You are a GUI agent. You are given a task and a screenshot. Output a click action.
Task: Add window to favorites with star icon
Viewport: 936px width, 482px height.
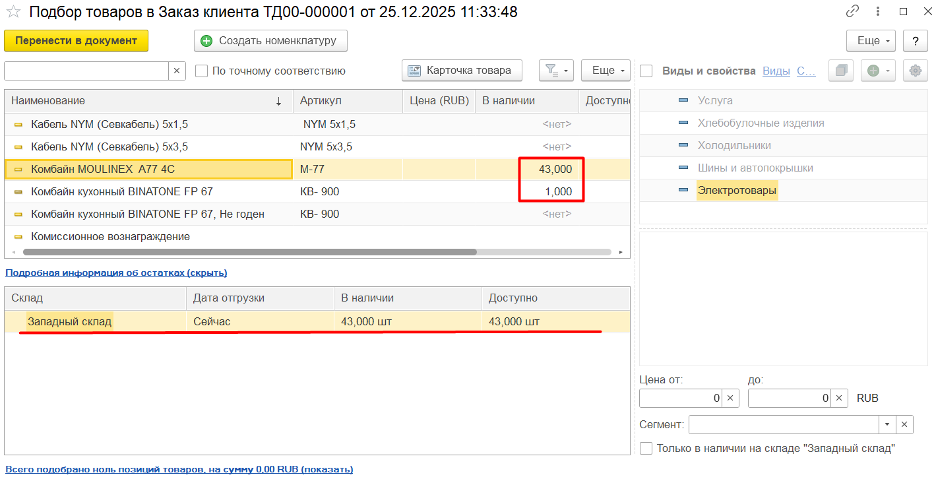pos(13,12)
